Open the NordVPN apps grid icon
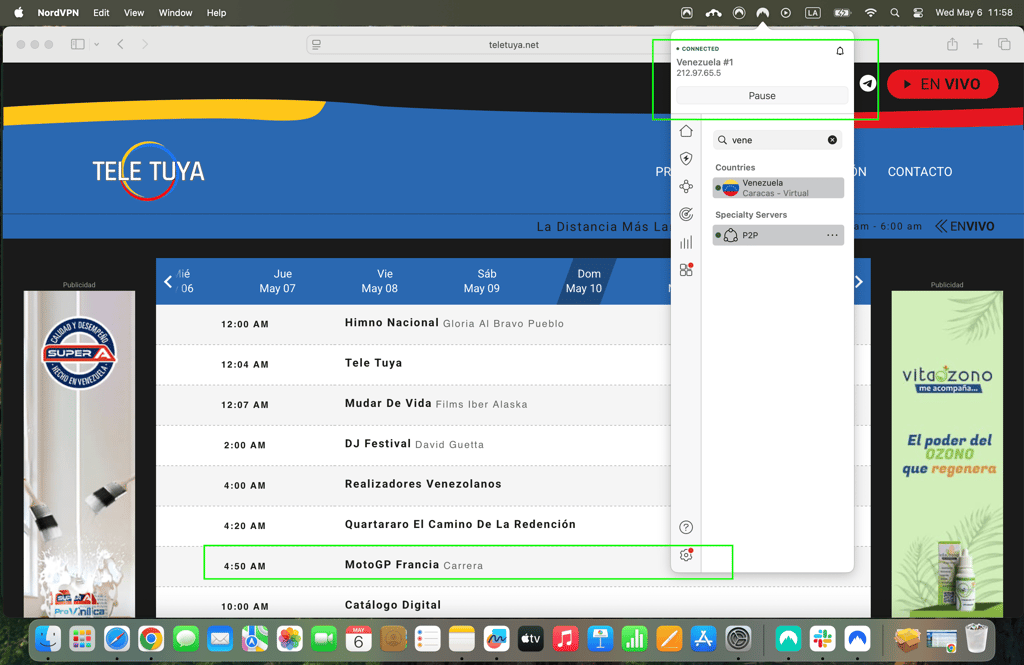The width and height of the screenshot is (1024, 665). [686, 270]
